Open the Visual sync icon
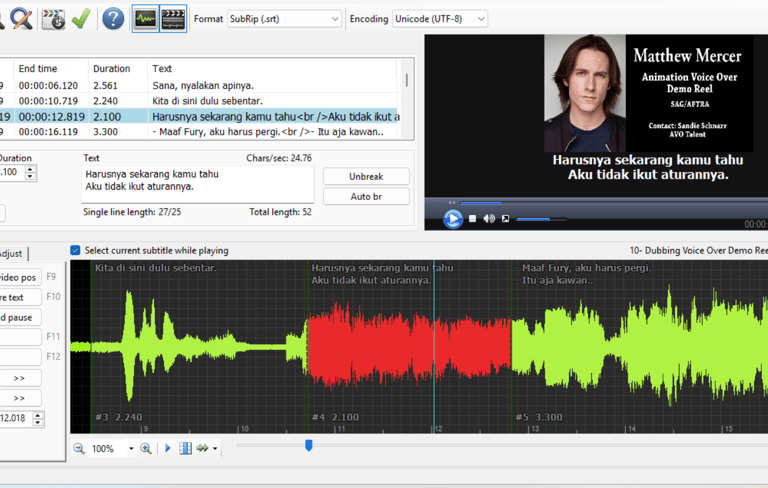Image resolution: width=768 pixels, height=488 pixels. tap(53, 19)
